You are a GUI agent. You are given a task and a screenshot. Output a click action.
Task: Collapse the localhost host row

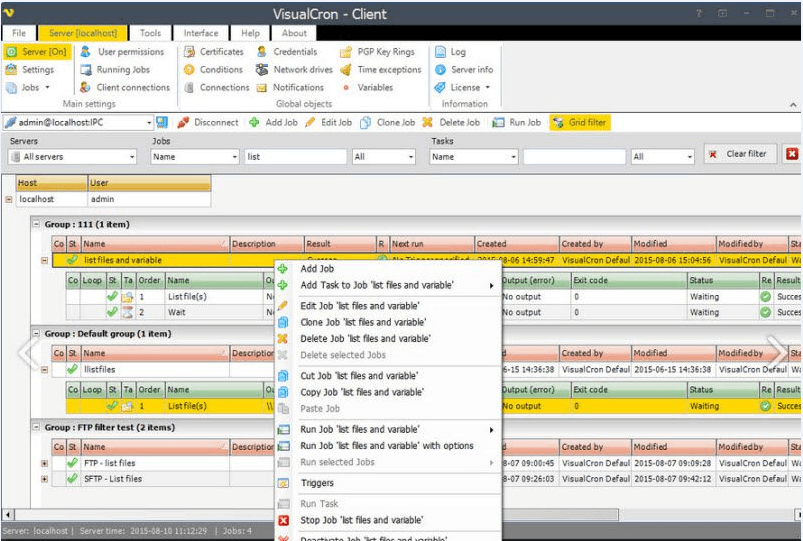click(9, 199)
